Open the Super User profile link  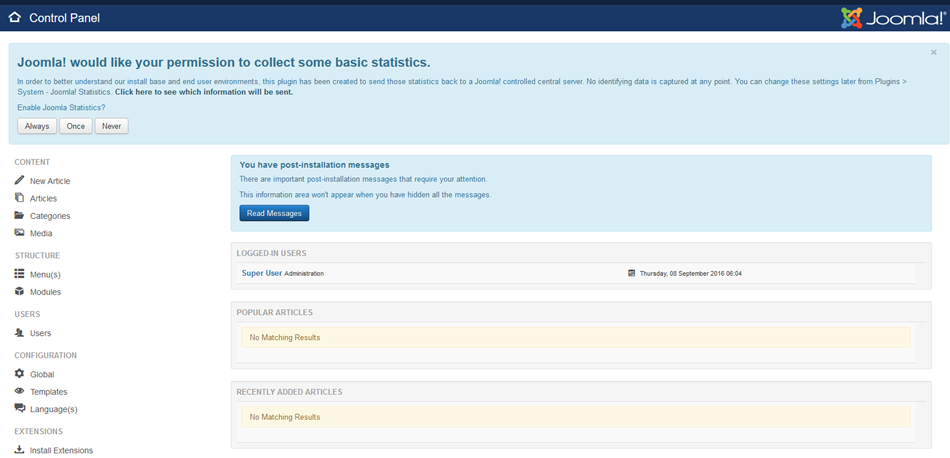[x=262, y=273]
